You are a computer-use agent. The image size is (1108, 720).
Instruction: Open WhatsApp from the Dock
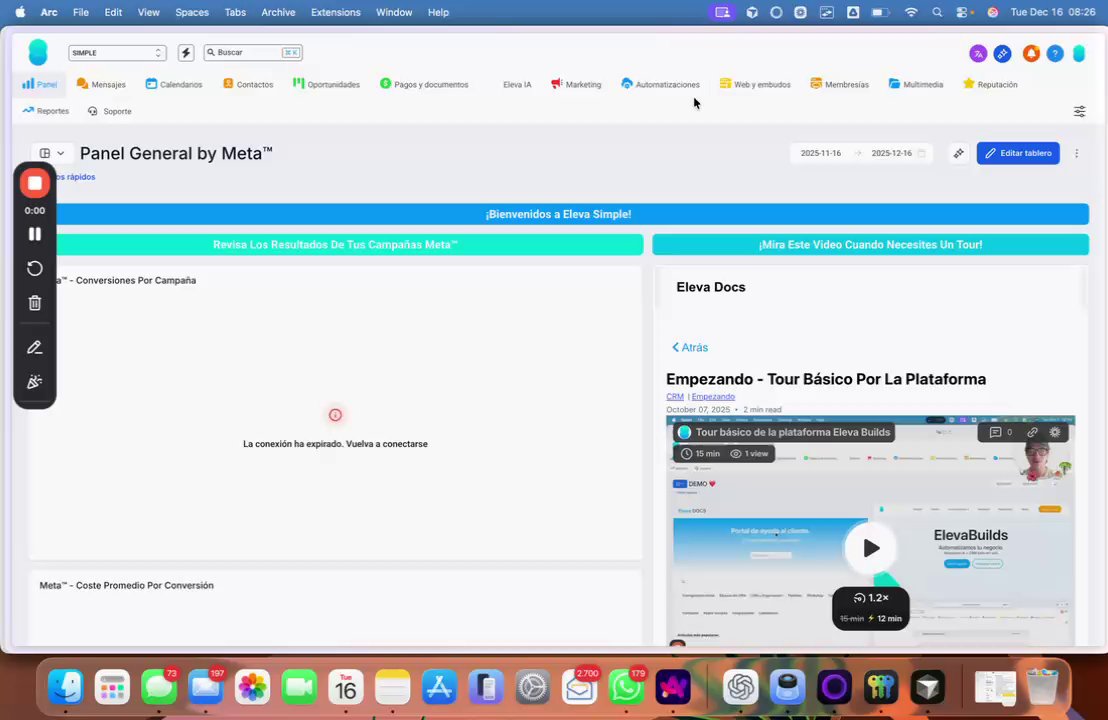coord(626,687)
